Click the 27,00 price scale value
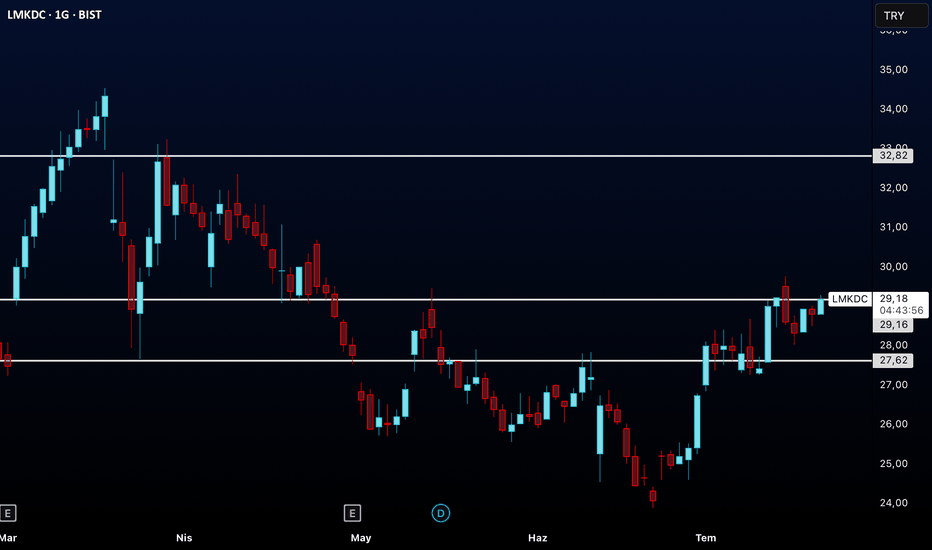This screenshot has height=550, width=932. [x=893, y=385]
